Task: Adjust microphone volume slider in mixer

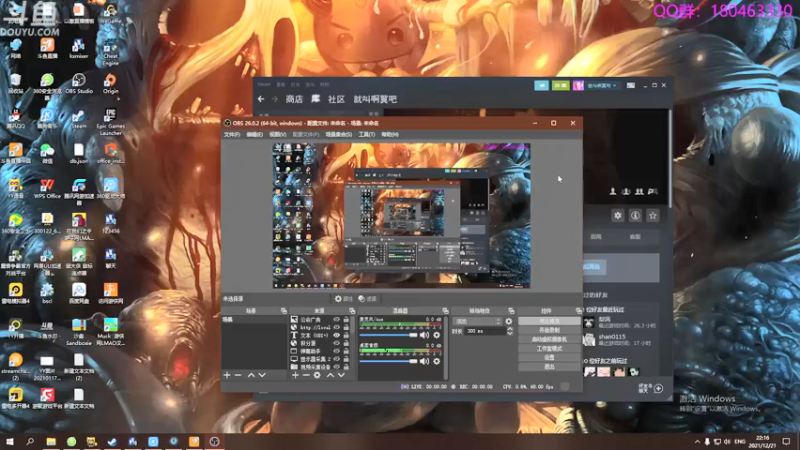Action: click(388, 335)
